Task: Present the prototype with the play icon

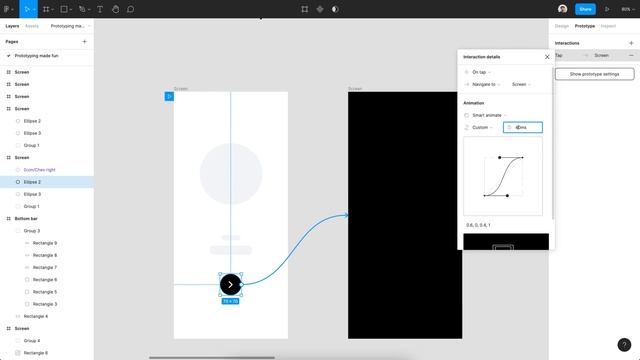Action: coord(607,9)
